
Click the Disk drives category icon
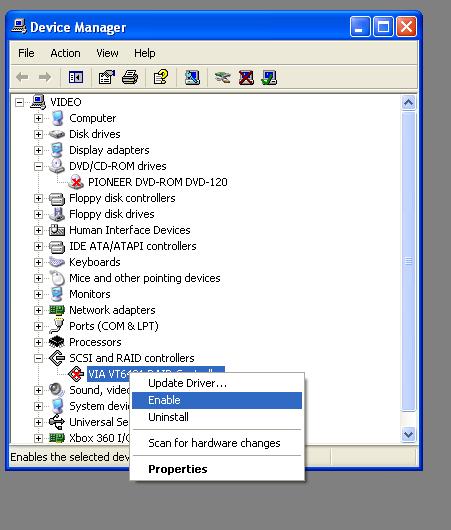point(57,134)
